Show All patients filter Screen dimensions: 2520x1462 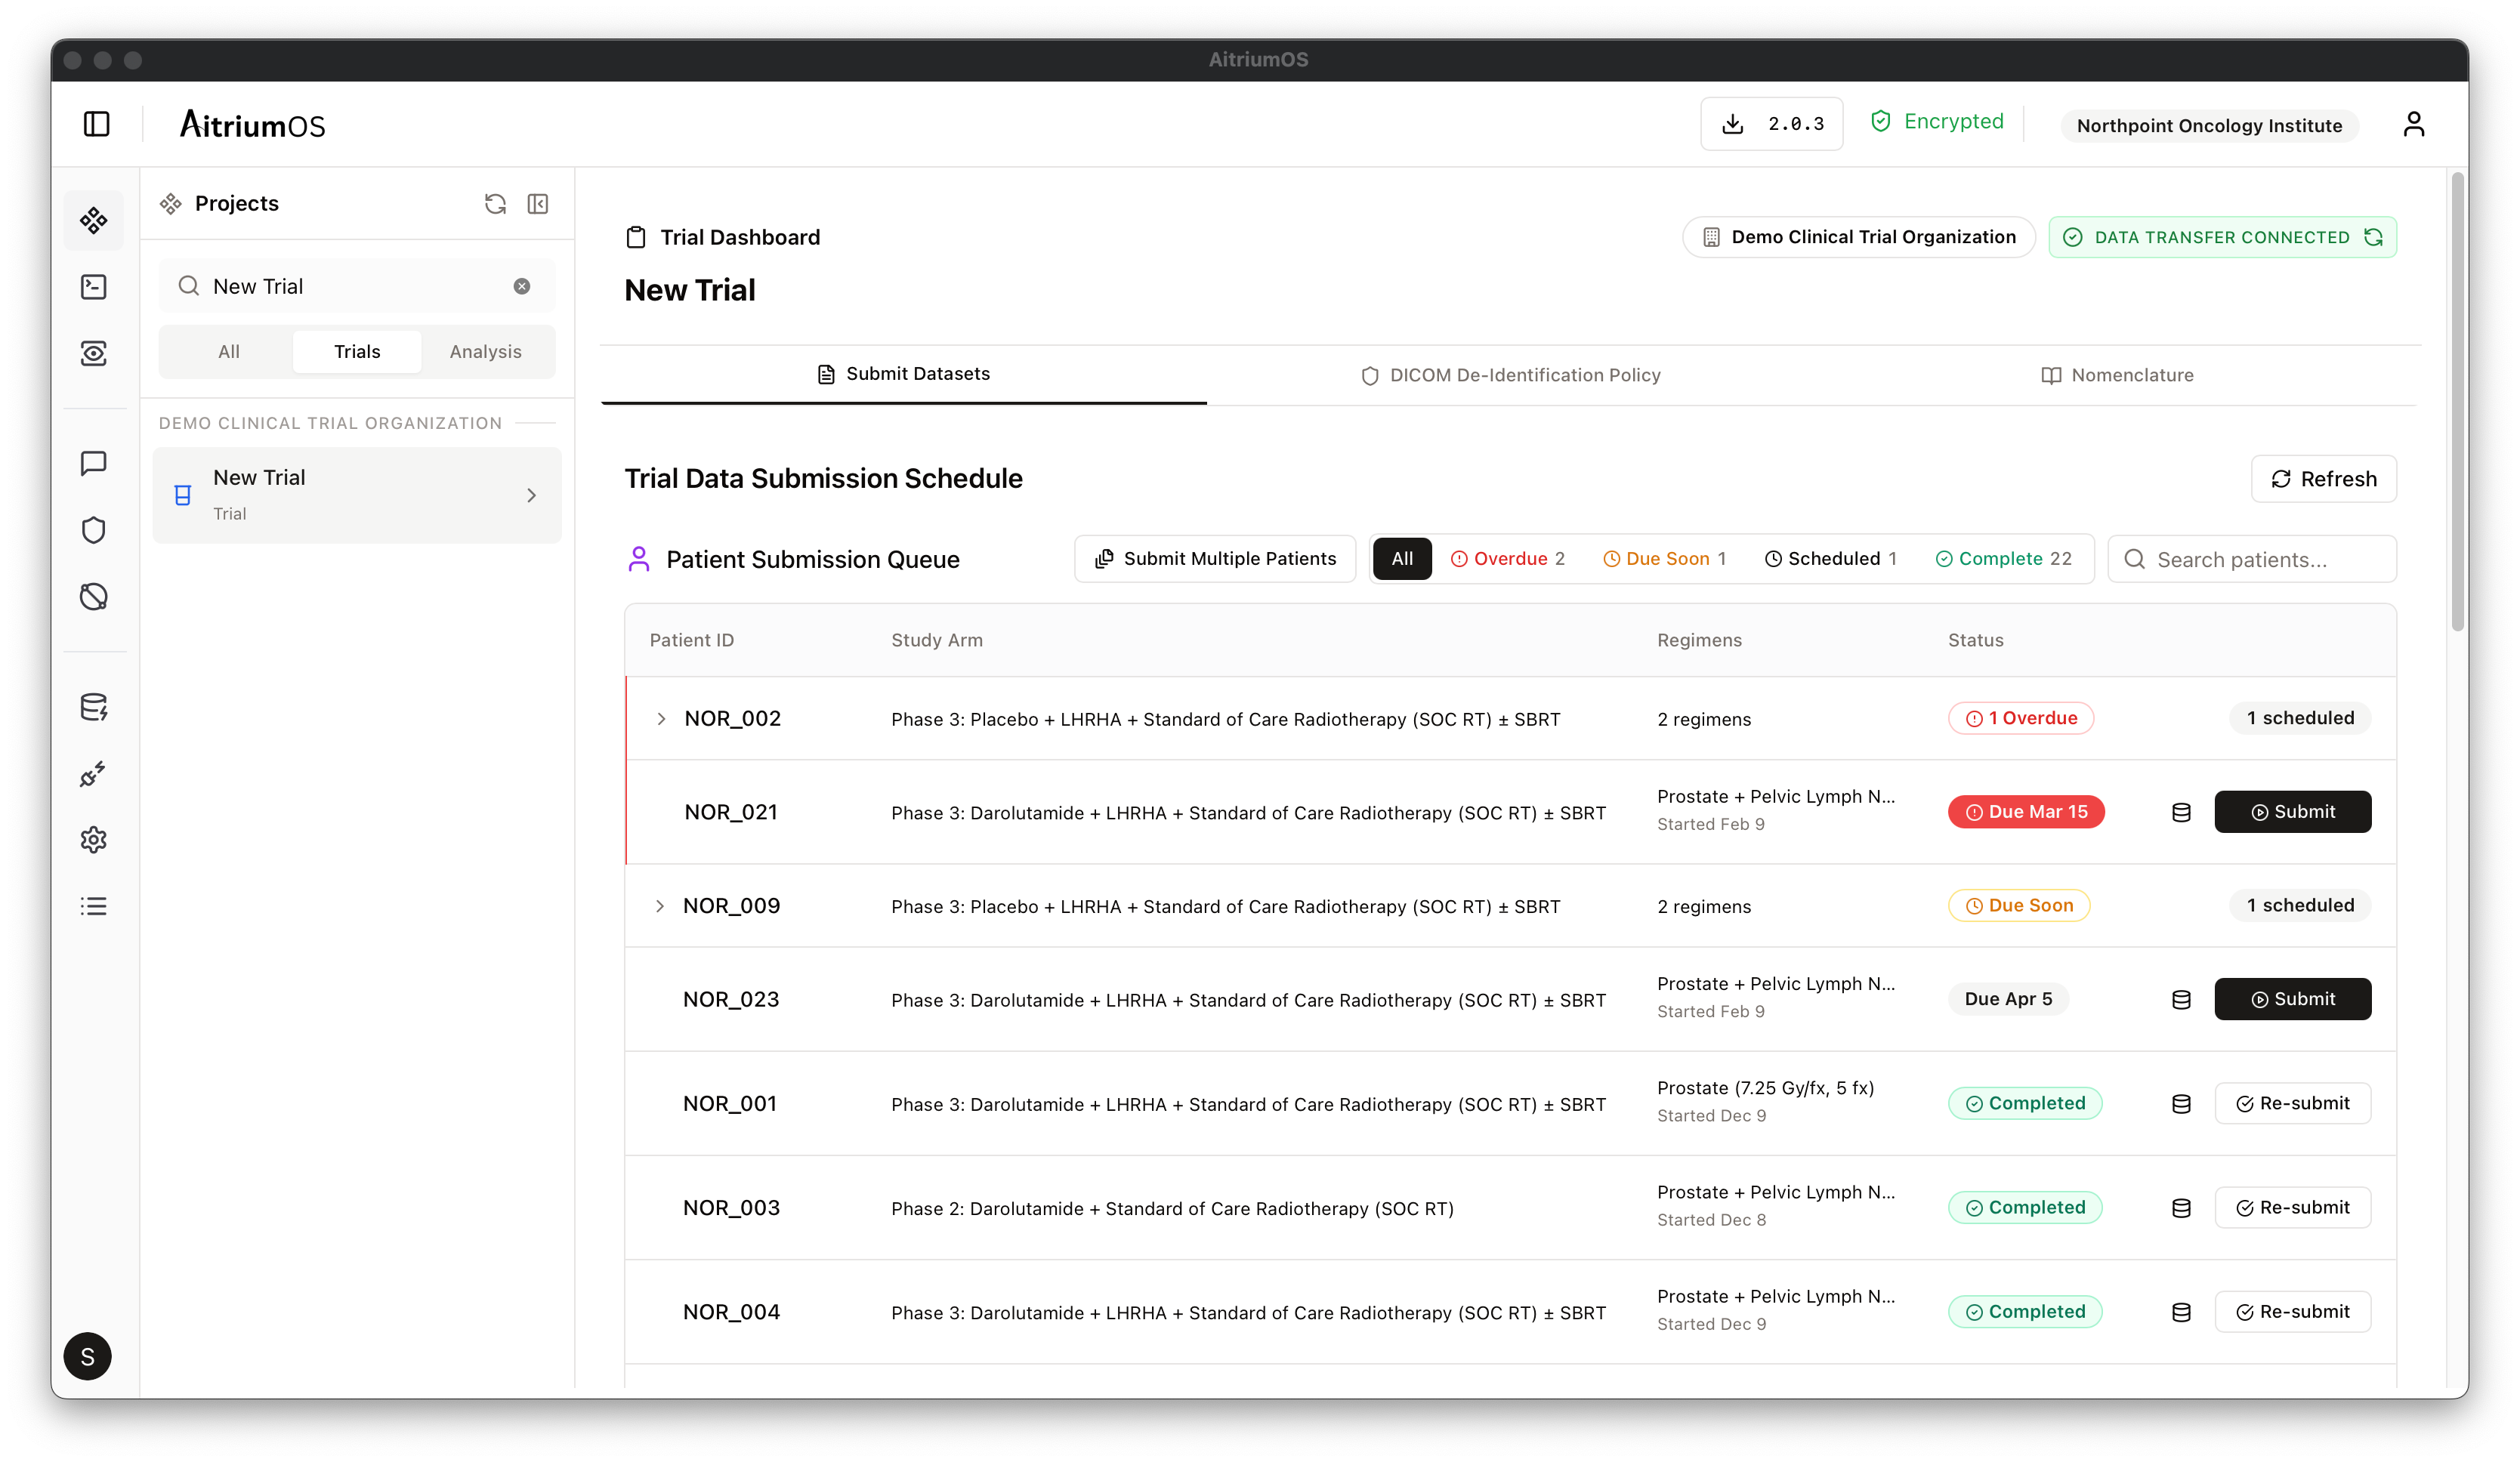tap(1402, 559)
